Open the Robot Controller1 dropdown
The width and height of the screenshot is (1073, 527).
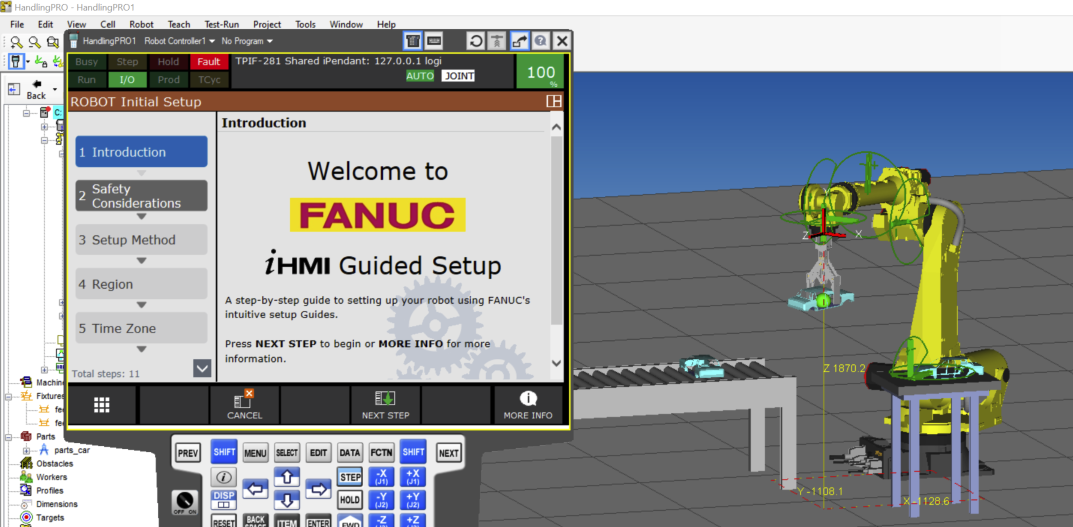pos(180,41)
